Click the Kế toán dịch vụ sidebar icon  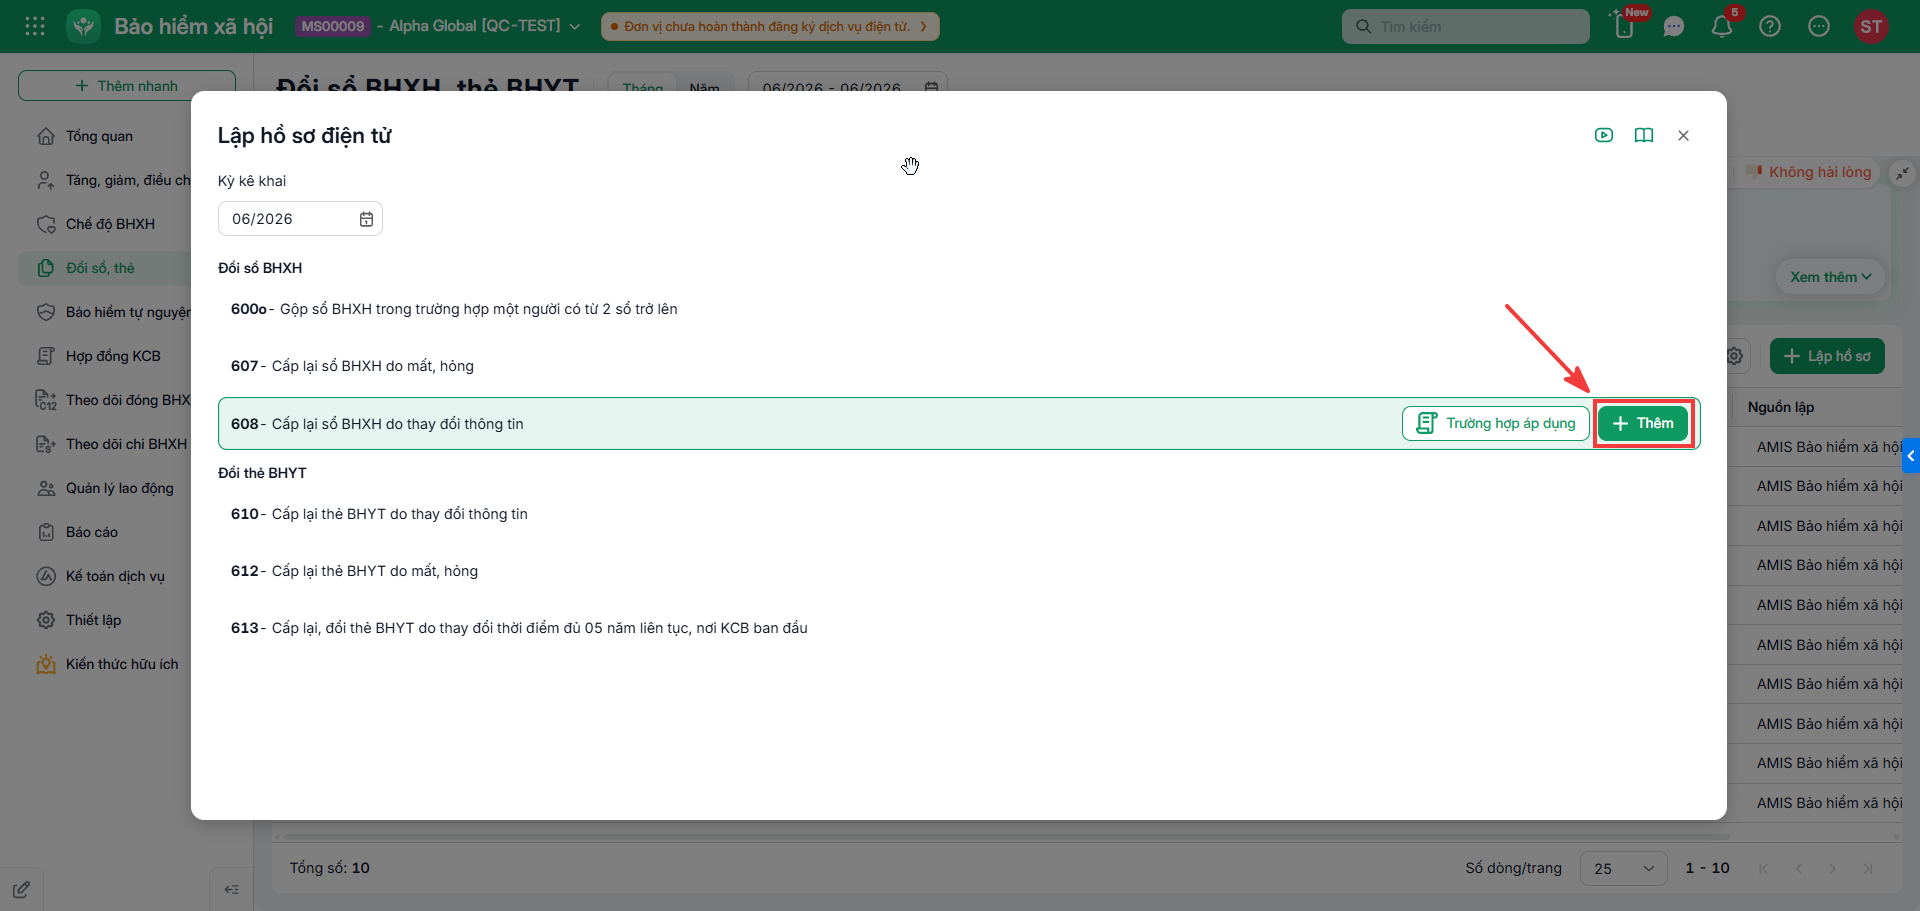[46, 576]
